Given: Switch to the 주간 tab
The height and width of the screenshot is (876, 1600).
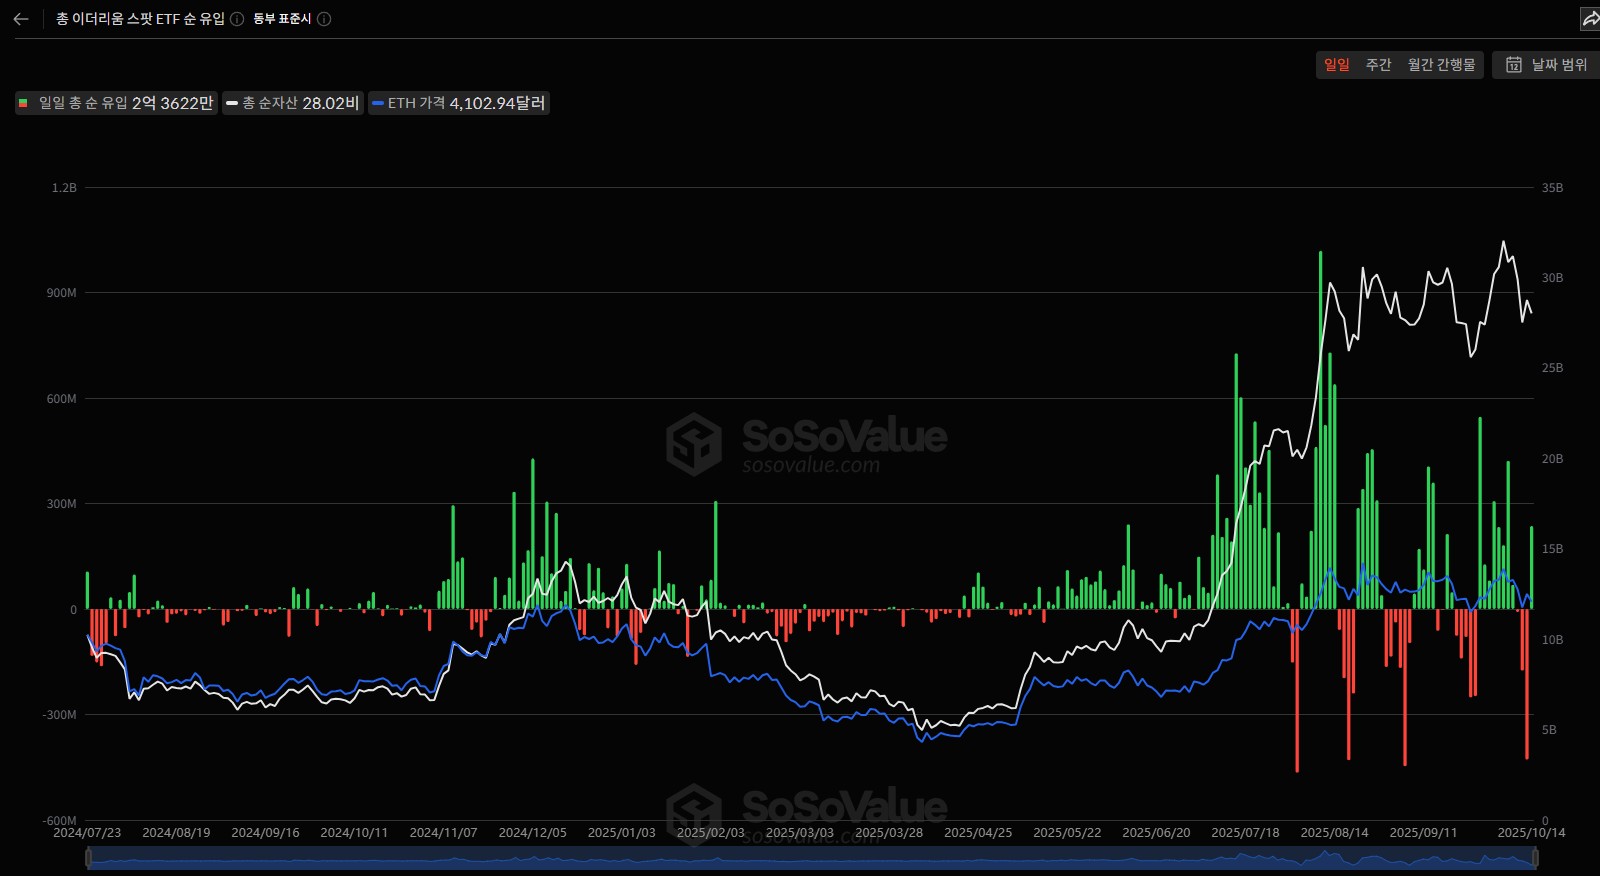Looking at the screenshot, I should click(x=1379, y=65).
